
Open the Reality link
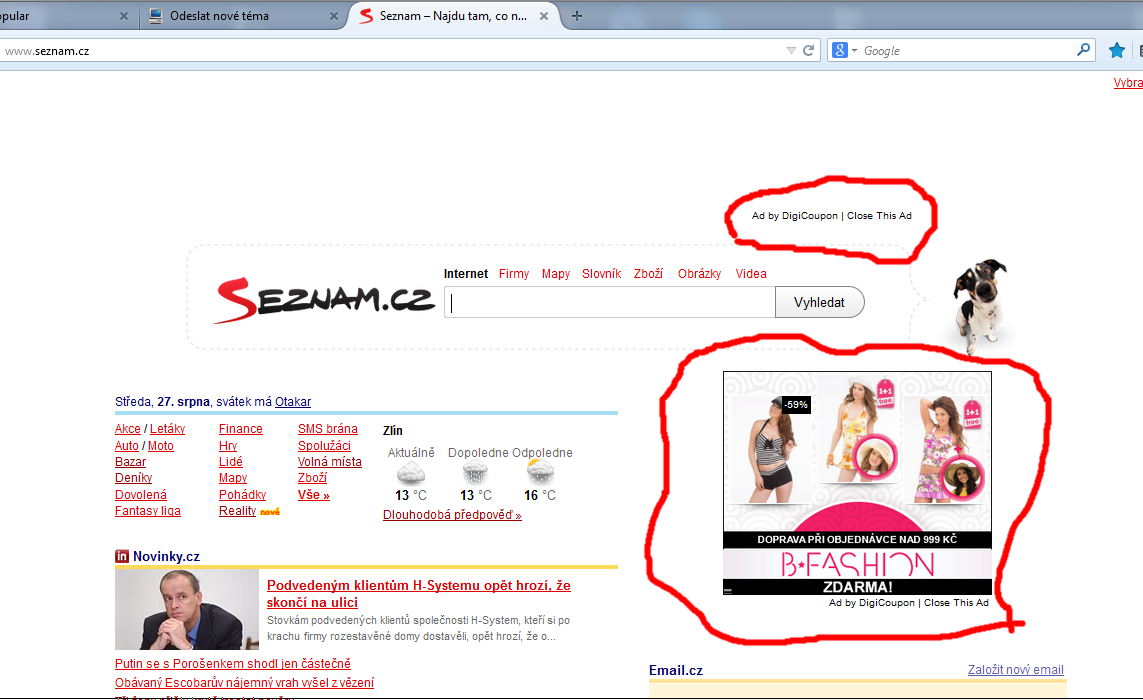click(238, 510)
